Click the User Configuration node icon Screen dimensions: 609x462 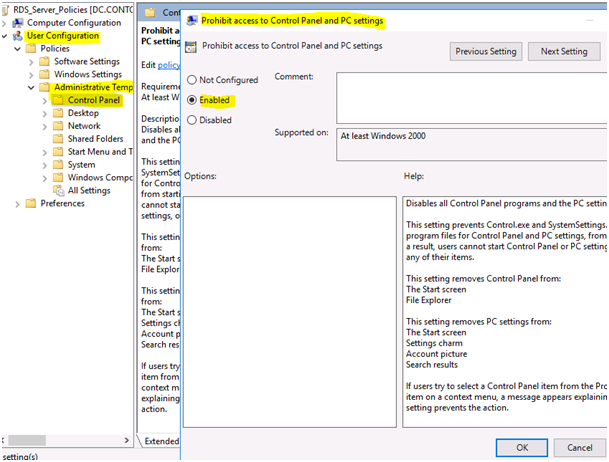(18, 36)
